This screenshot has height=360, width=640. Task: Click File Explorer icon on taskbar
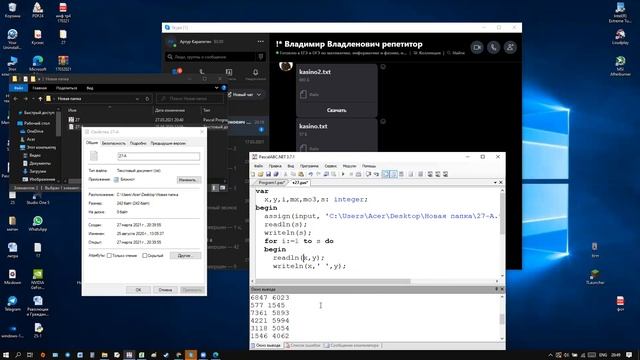(104, 355)
